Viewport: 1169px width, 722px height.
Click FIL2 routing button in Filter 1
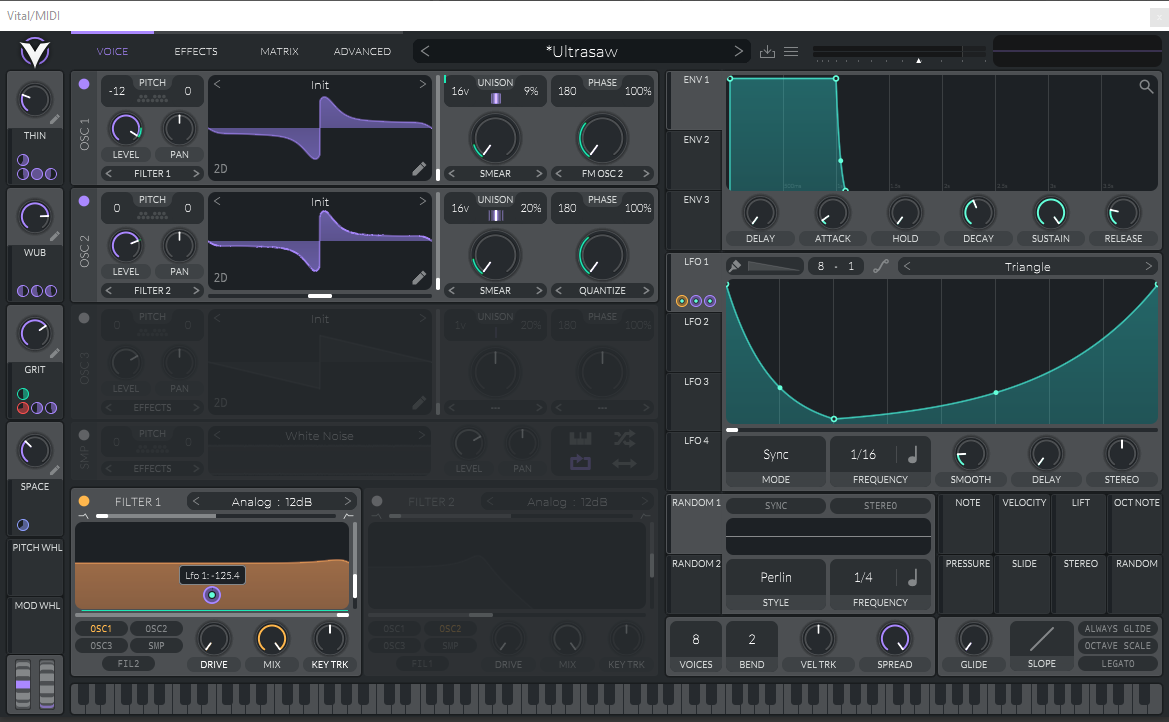pyautogui.click(x=128, y=663)
